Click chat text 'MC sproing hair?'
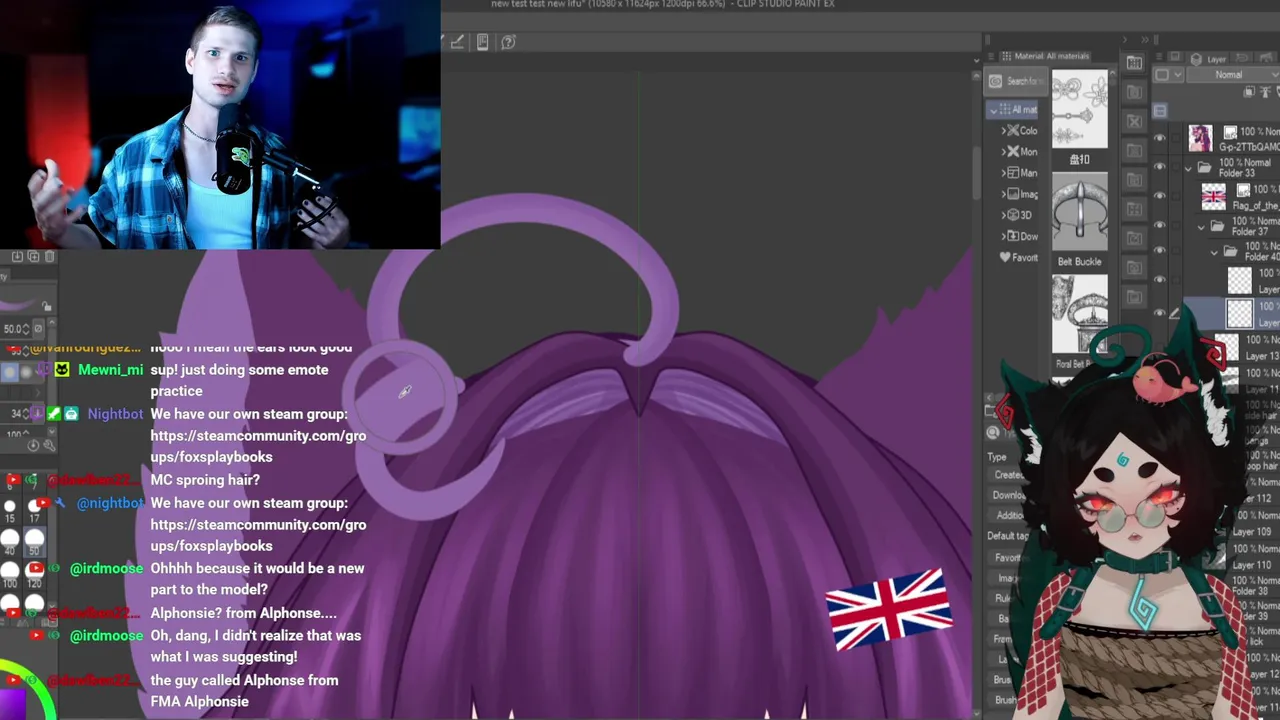The height and width of the screenshot is (720, 1280). (205, 480)
